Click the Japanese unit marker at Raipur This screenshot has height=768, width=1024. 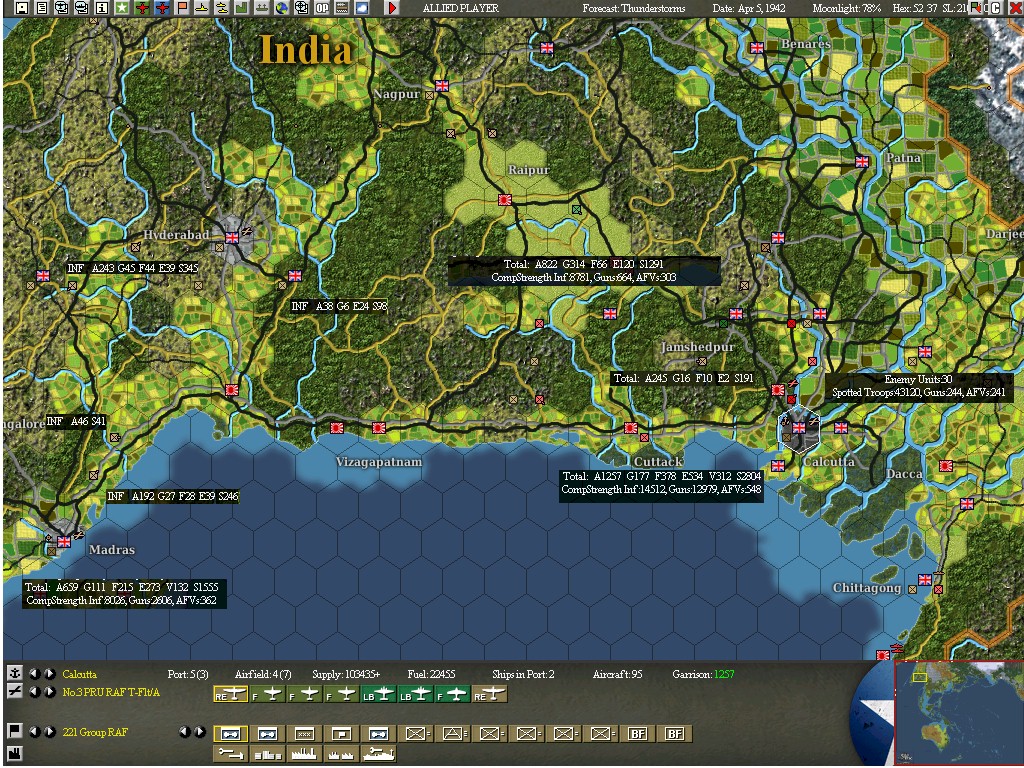click(x=504, y=200)
